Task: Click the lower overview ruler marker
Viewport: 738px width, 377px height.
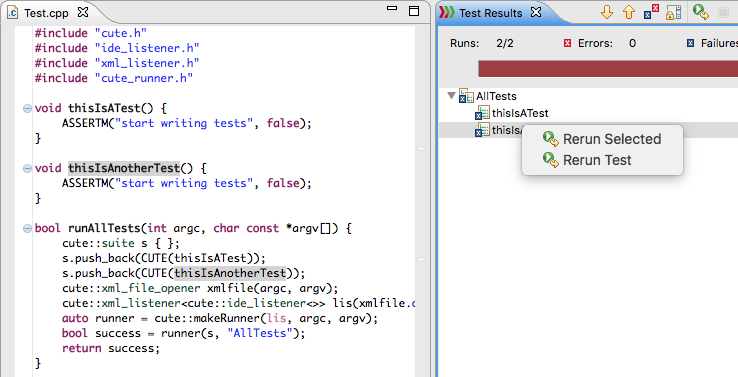Action: coord(421,259)
